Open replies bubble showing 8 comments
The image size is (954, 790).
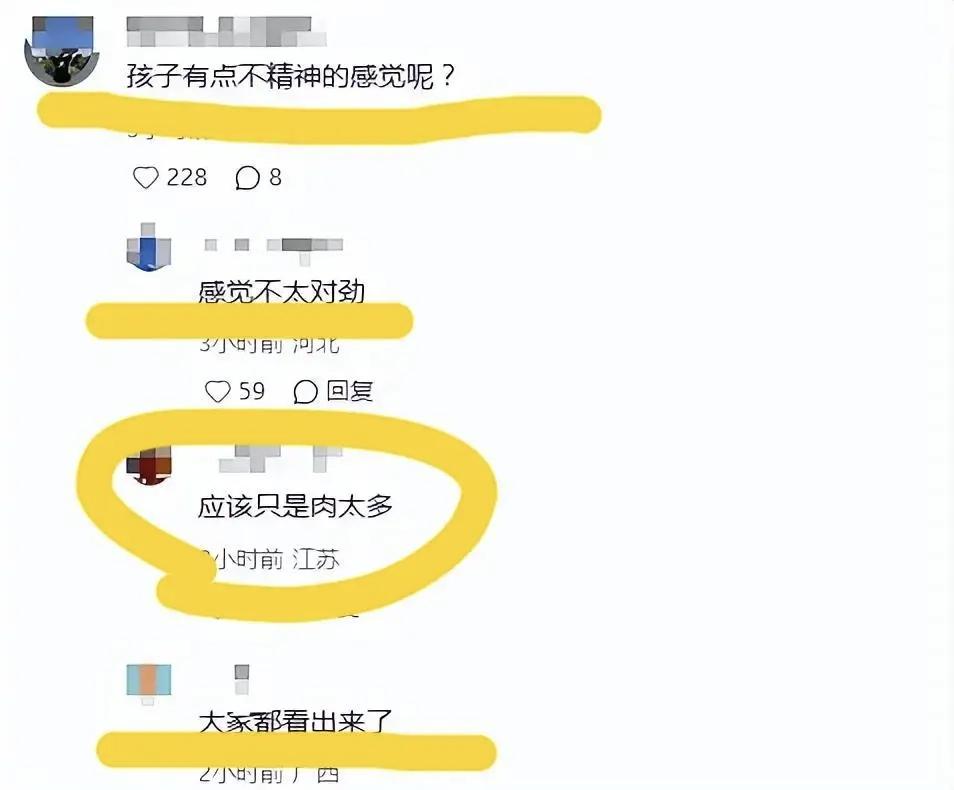pyautogui.click(x=248, y=178)
